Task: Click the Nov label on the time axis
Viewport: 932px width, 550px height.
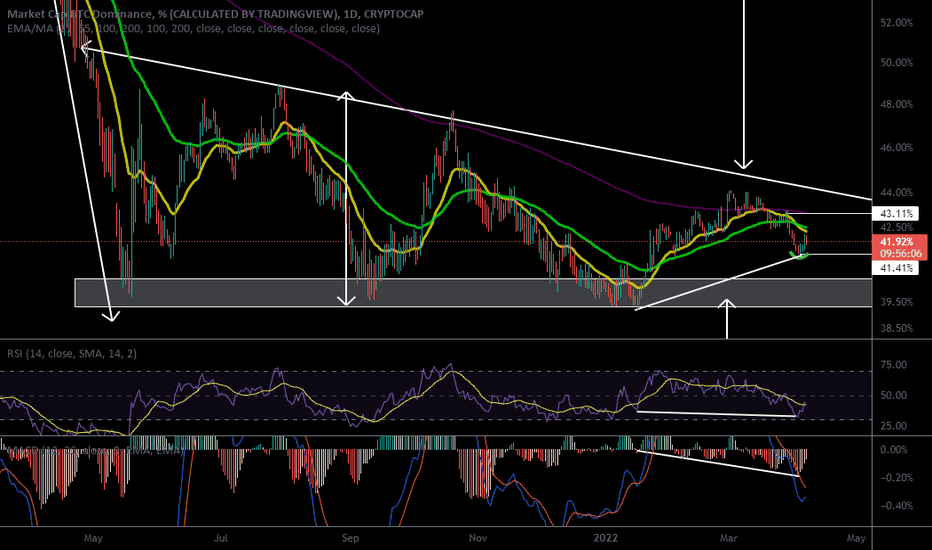Action: pos(478,538)
